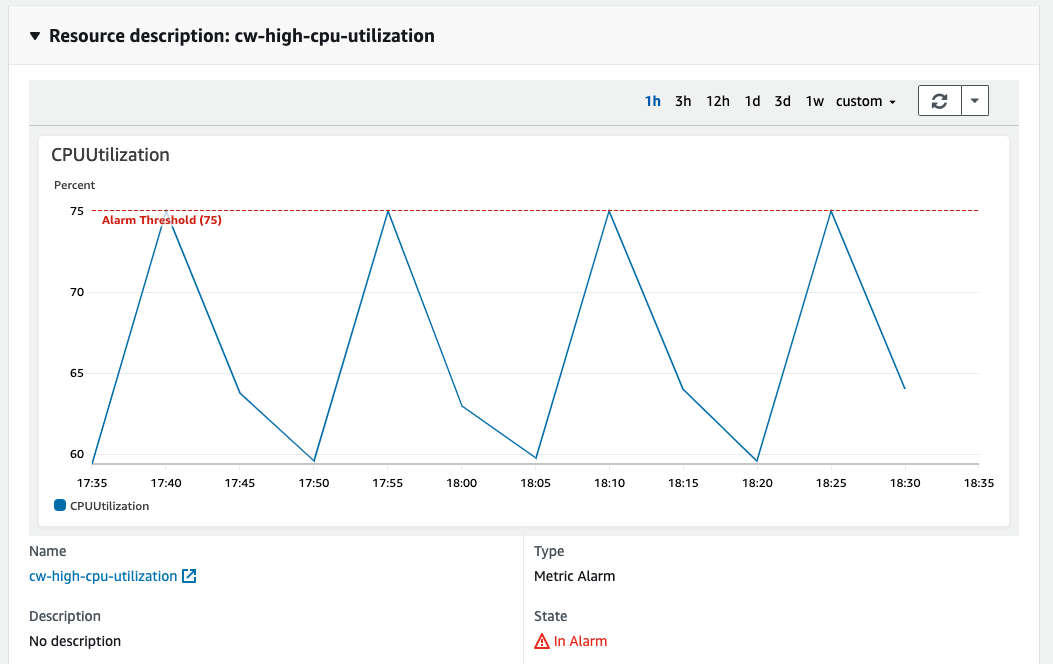The width and height of the screenshot is (1053, 664).
Task: Select the 3h time range
Action: point(683,100)
